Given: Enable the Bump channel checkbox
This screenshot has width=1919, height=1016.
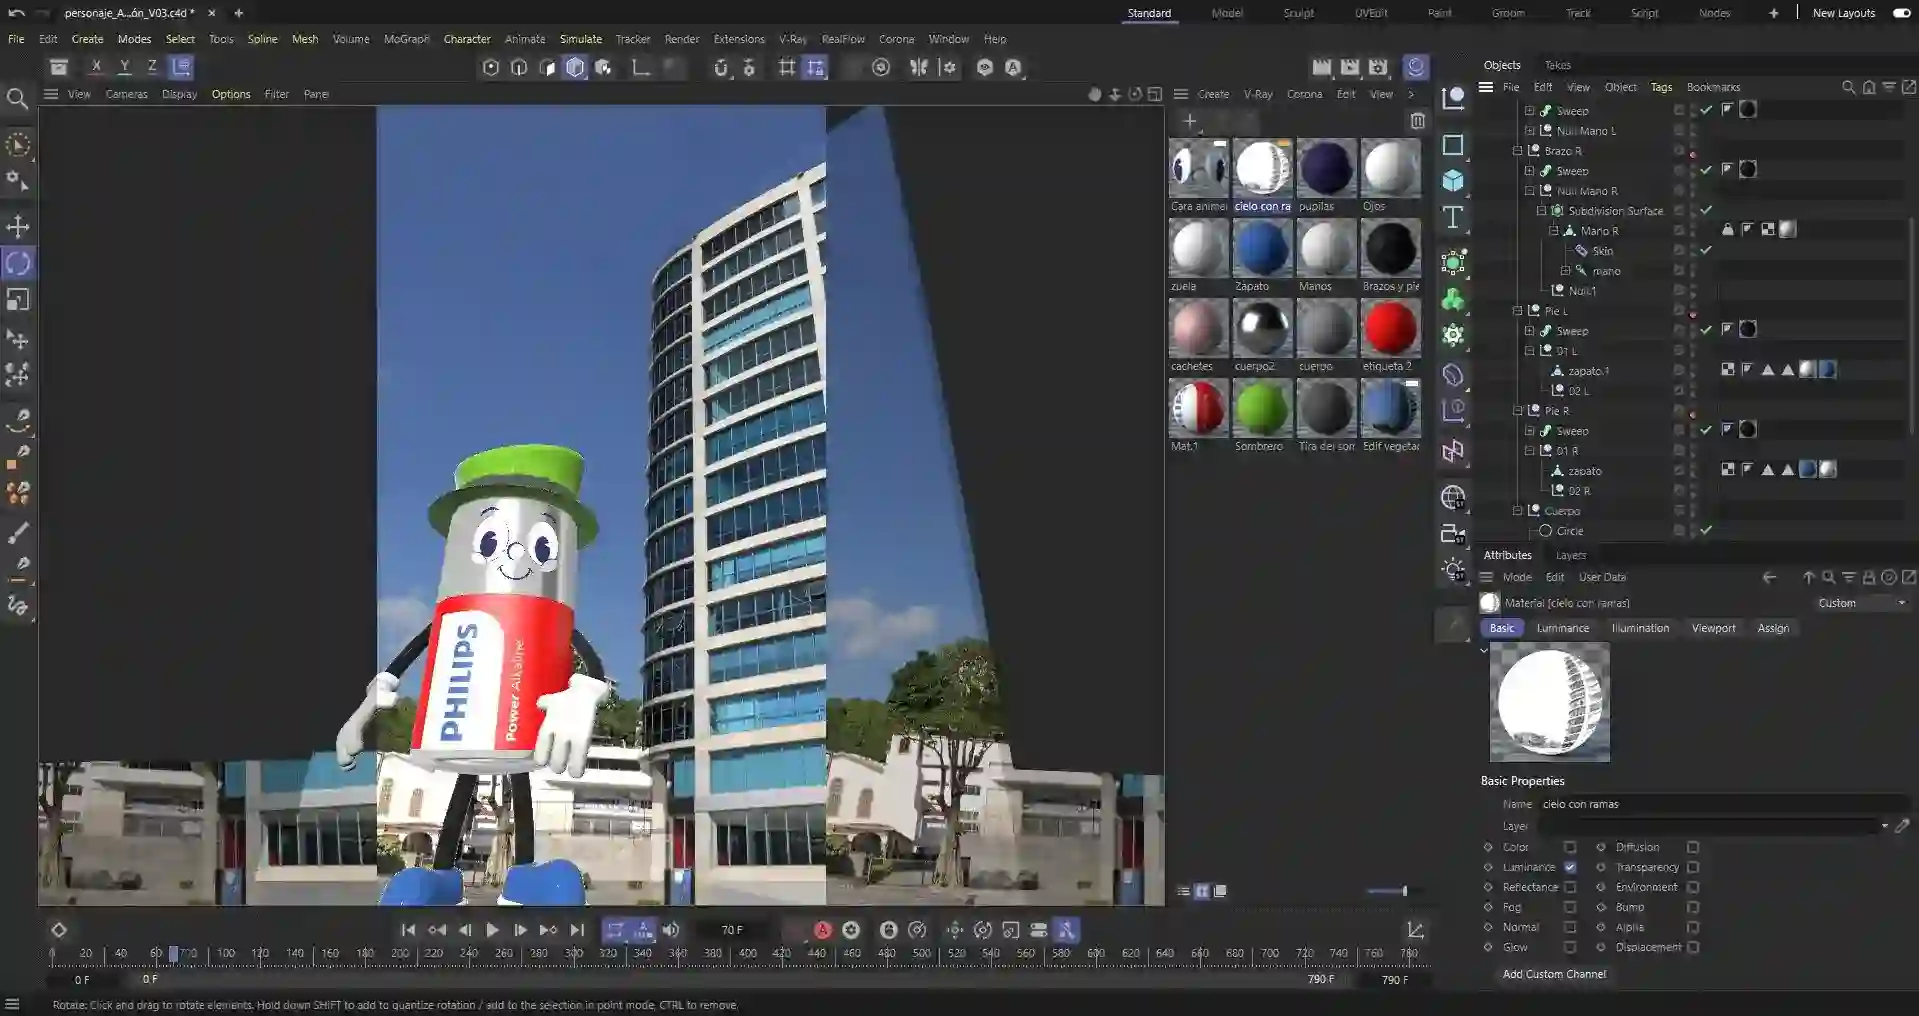Looking at the screenshot, I should (x=1693, y=907).
